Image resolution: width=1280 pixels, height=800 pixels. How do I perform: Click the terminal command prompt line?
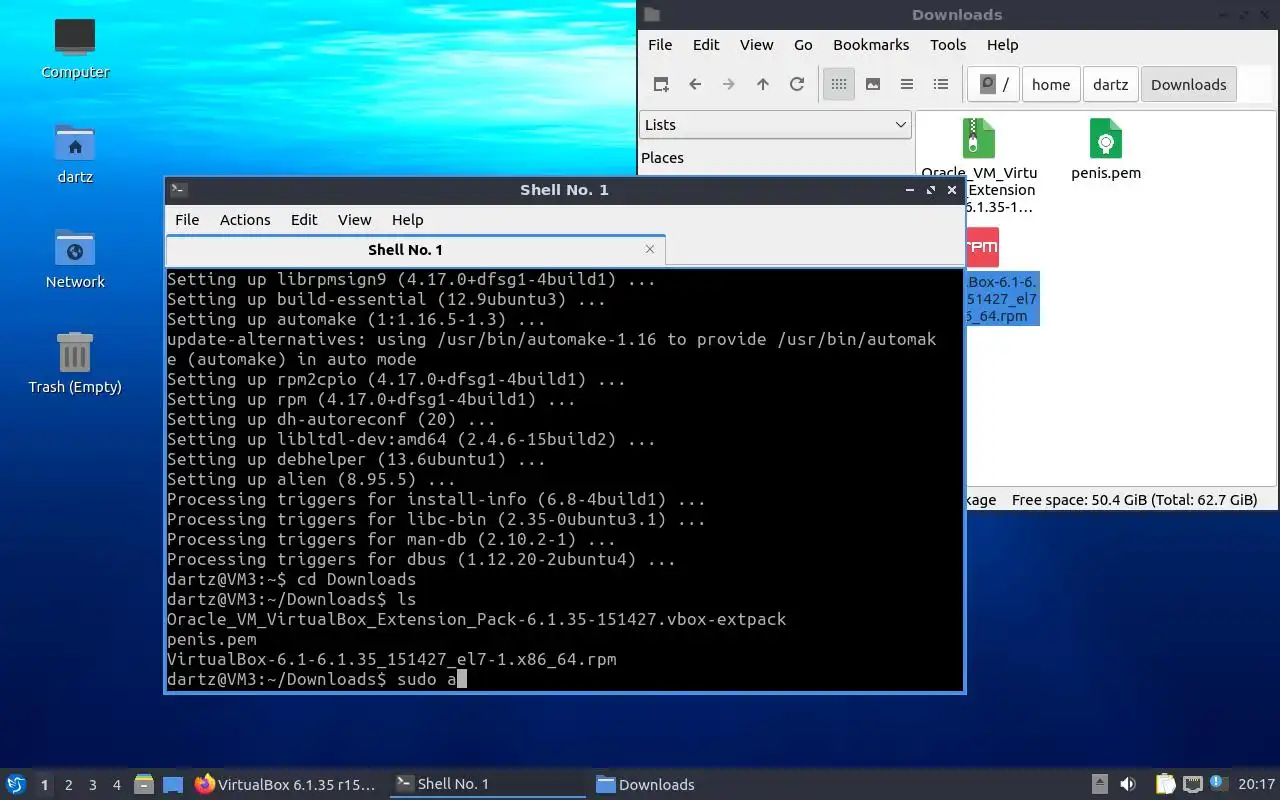(x=317, y=680)
